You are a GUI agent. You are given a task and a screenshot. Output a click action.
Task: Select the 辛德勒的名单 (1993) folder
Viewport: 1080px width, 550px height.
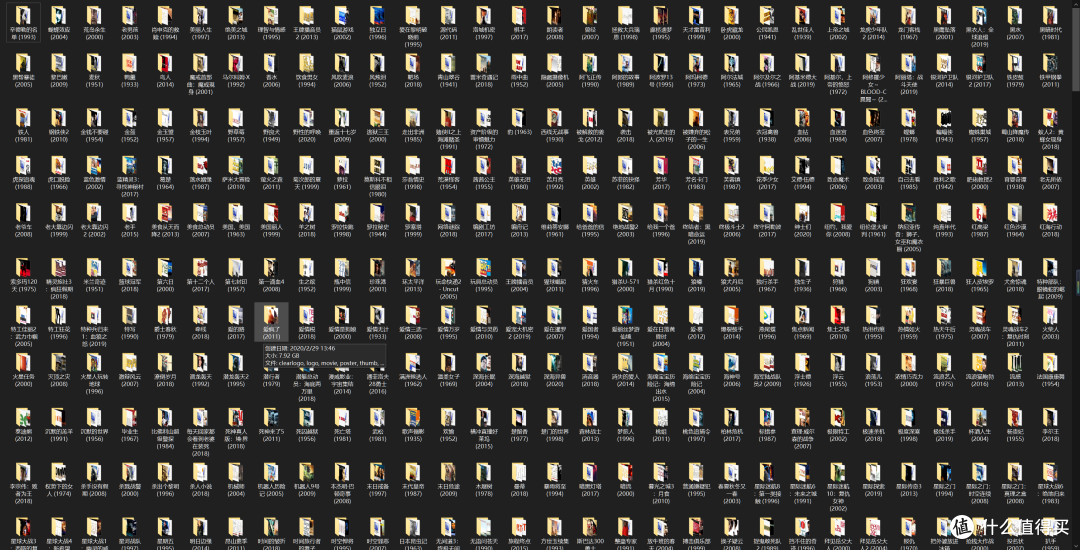23,23
